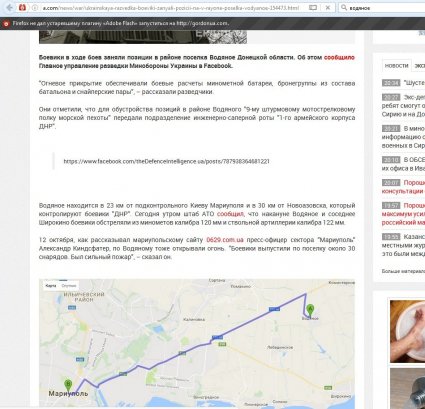Viewport: 425px width, 409px height.
Task: Switch map to Спутник view
Action: click(69, 286)
